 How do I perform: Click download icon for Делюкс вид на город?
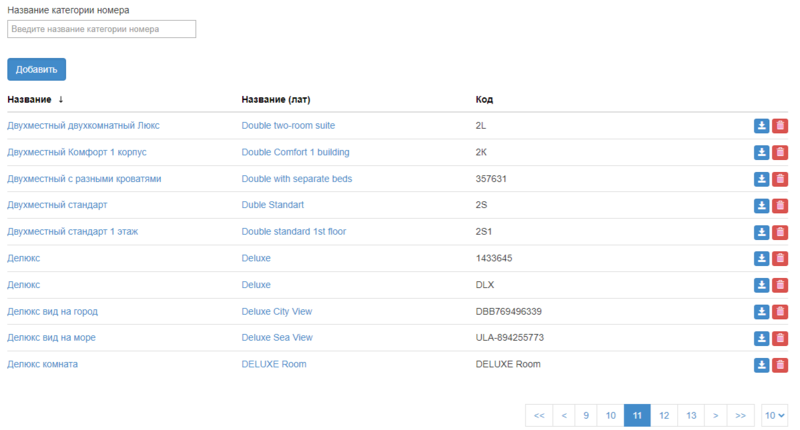coord(761,312)
